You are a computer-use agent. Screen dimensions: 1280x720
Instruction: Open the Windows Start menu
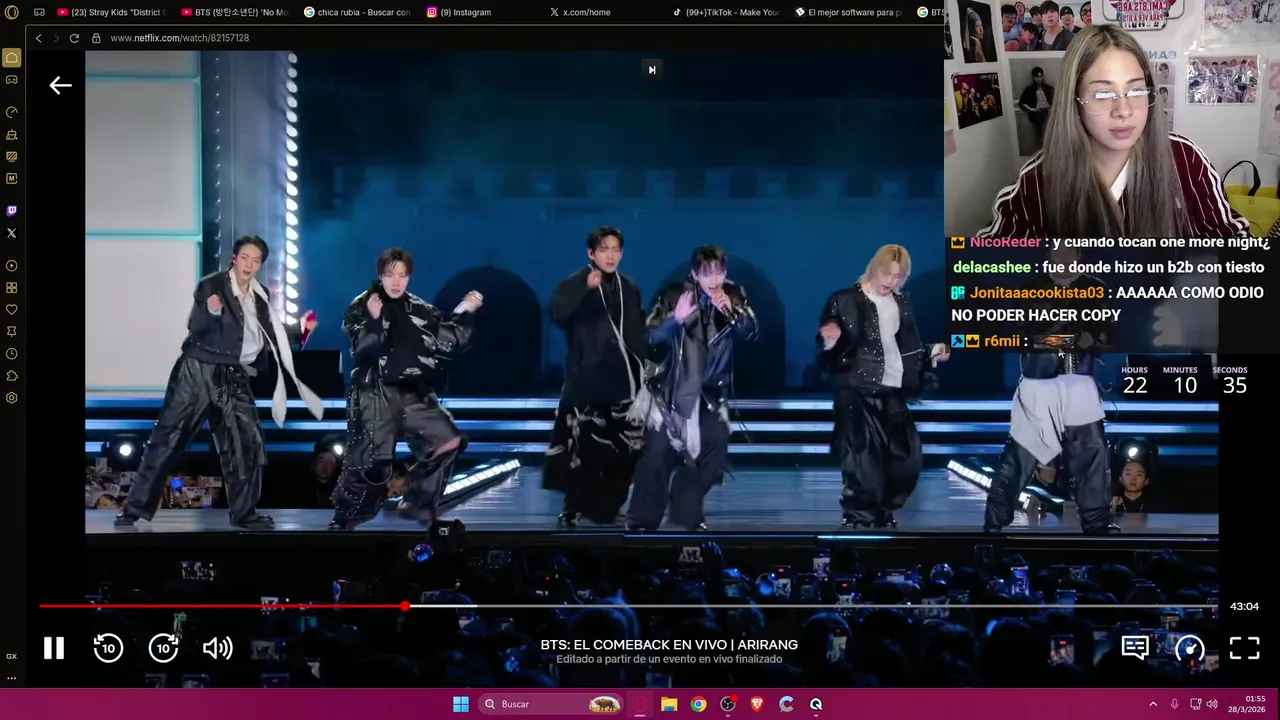click(x=461, y=704)
